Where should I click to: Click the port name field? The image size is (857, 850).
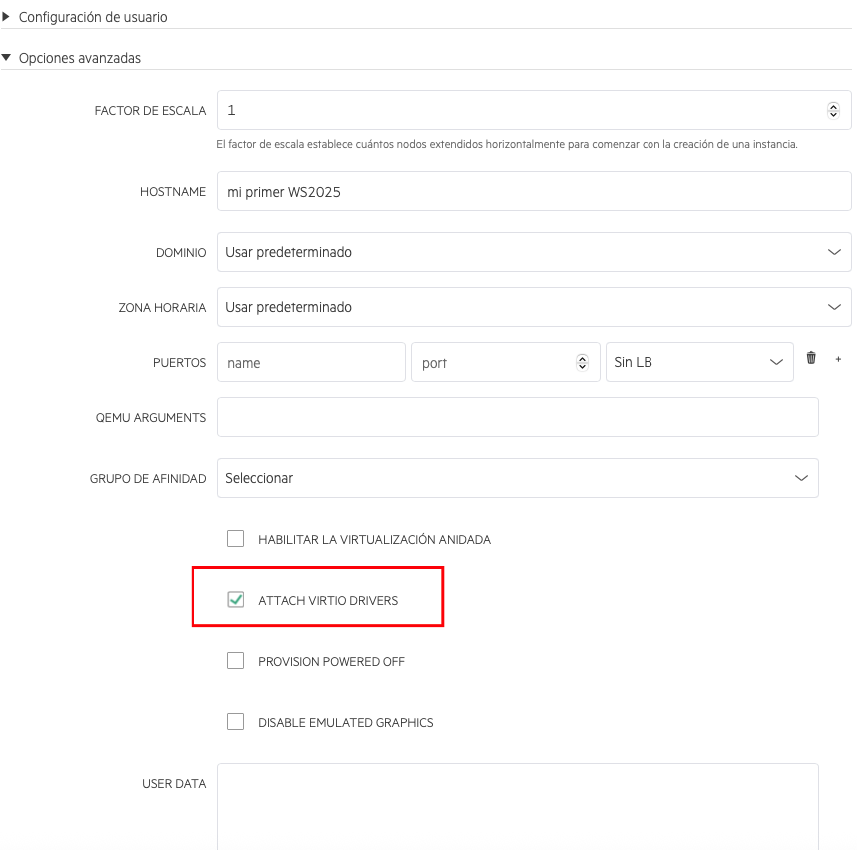tap(310, 362)
